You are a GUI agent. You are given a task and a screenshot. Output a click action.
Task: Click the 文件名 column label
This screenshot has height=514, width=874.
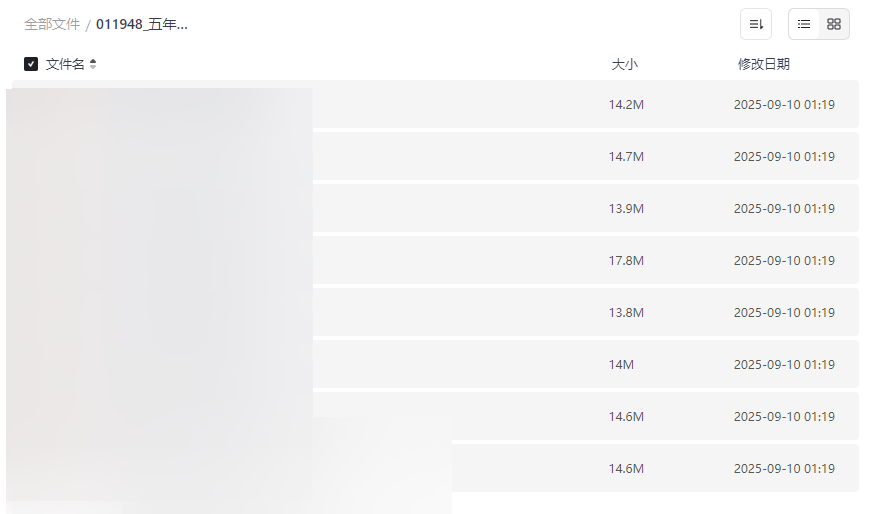tap(65, 64)
